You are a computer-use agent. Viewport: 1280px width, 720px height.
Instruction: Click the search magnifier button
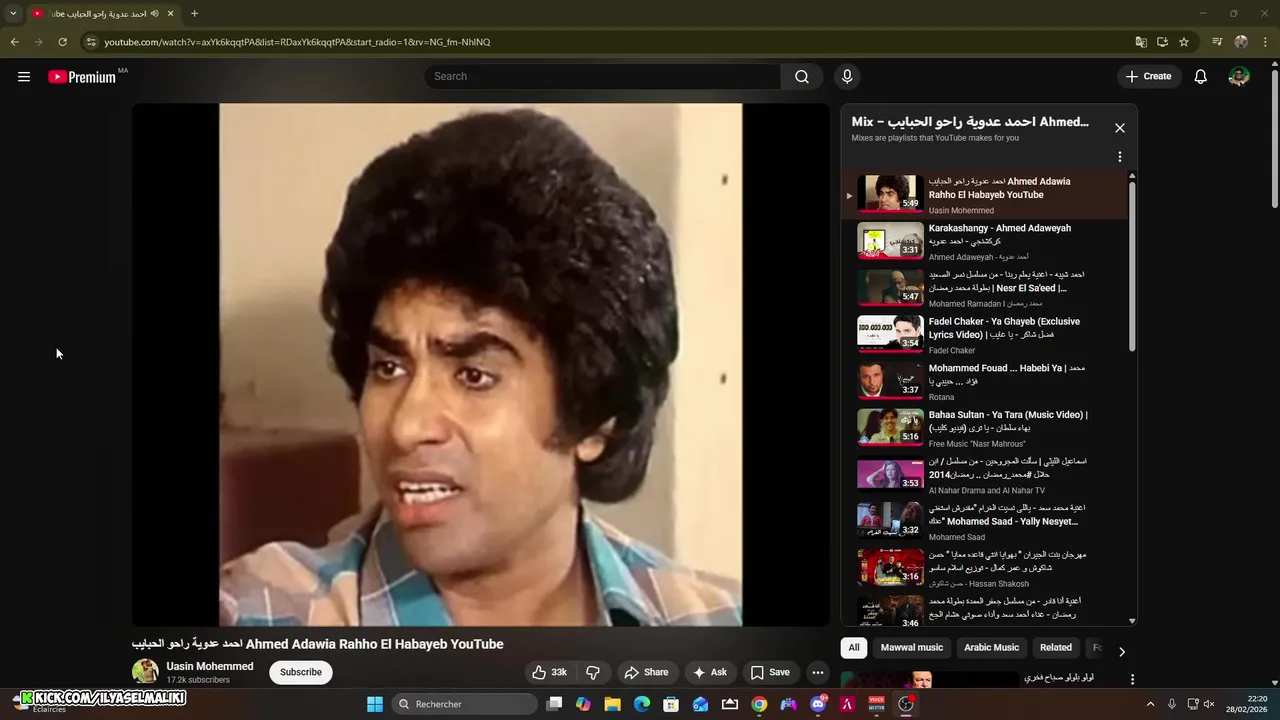tap(802, 76)
